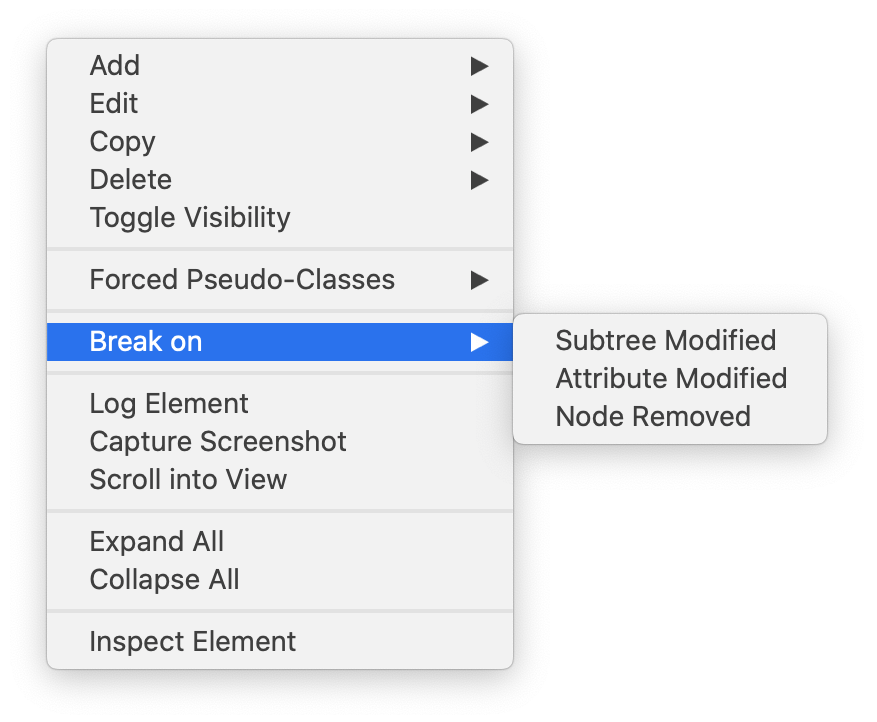Image resolution: width=877 pixels, height=722 pixels.
Task: Click Log Element in context menu
Action: pos(169,404)
